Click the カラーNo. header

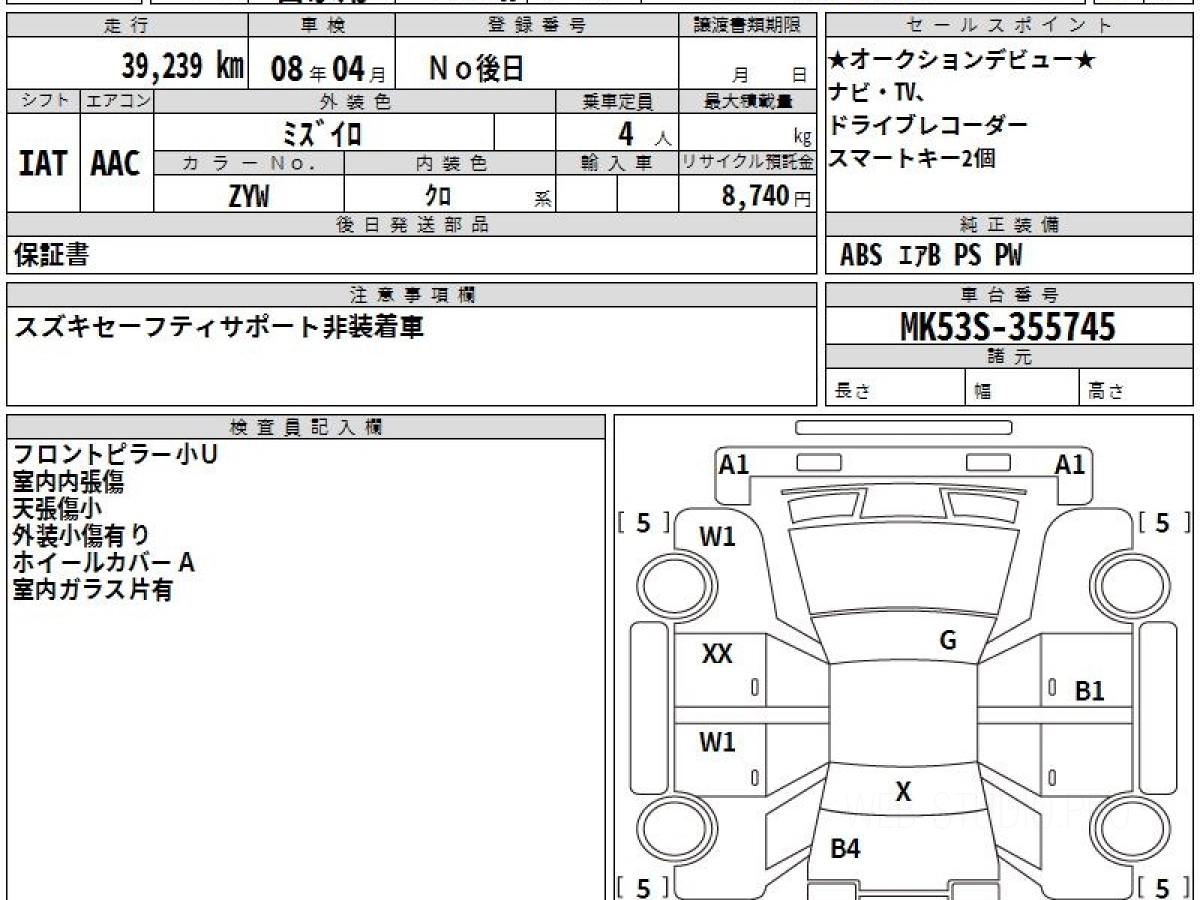(x=249, y=163)
